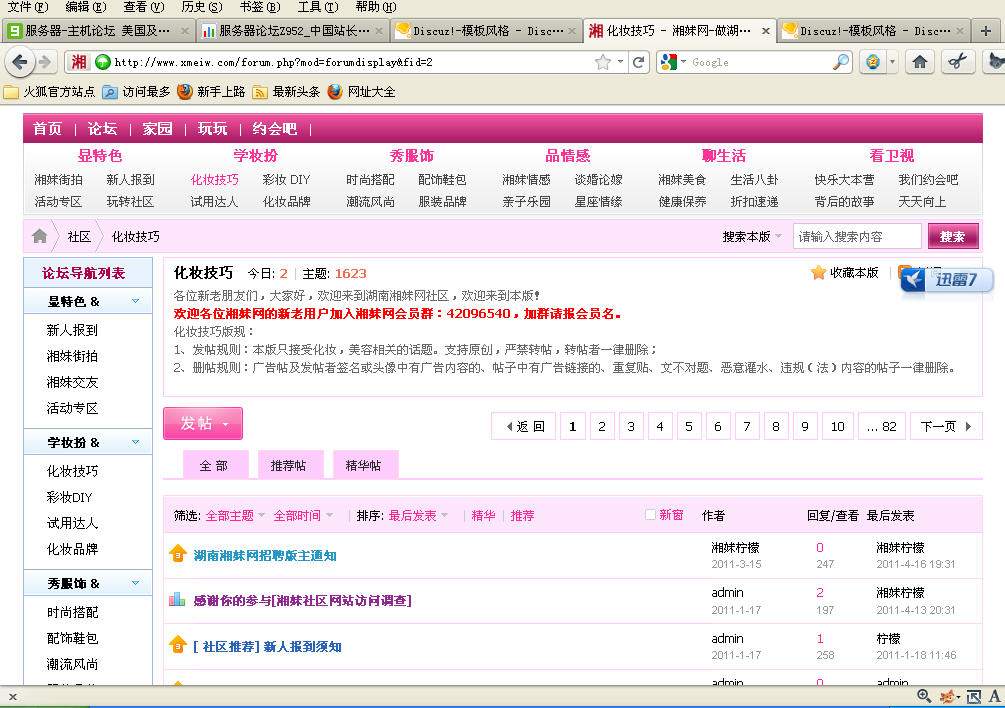Open the 彩妆 DIY category link
Viewport: 1005px width, 708px height.
286,180
